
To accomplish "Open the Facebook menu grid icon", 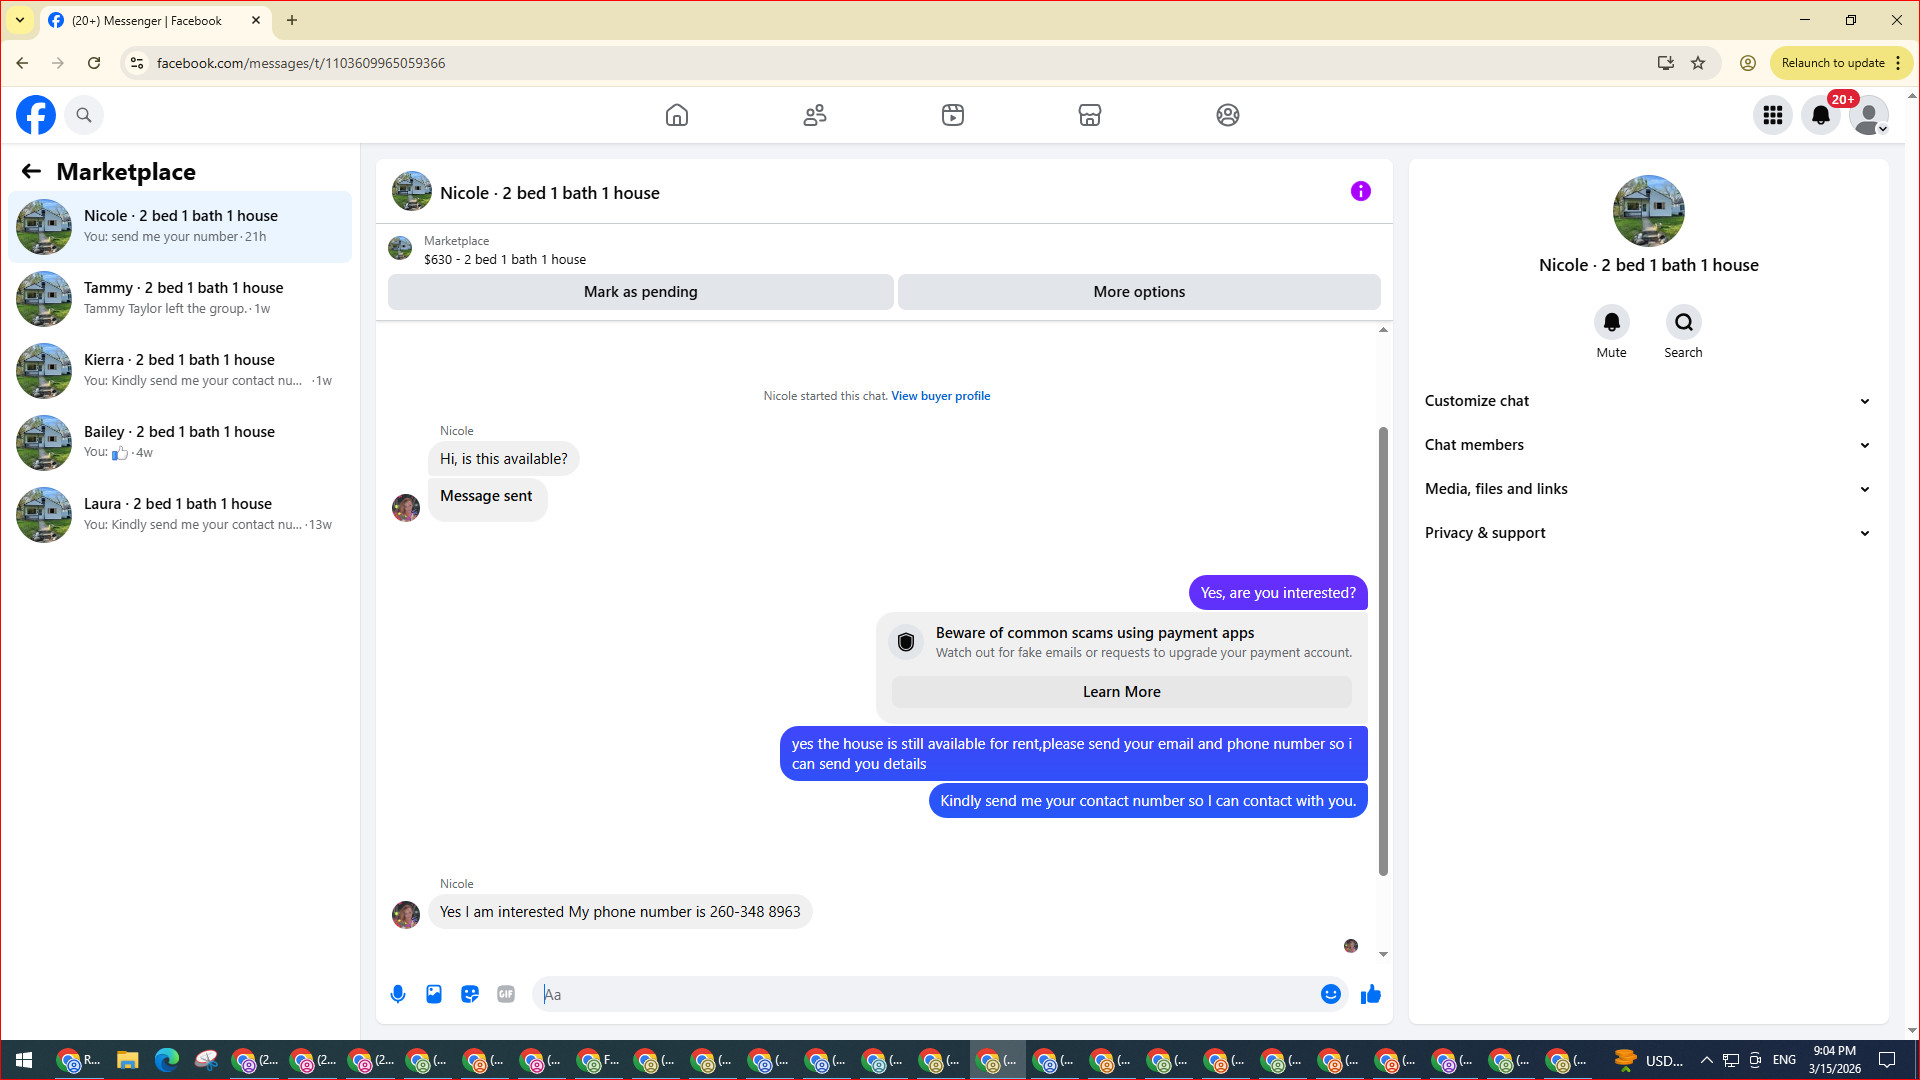I will pos(1773,115).
